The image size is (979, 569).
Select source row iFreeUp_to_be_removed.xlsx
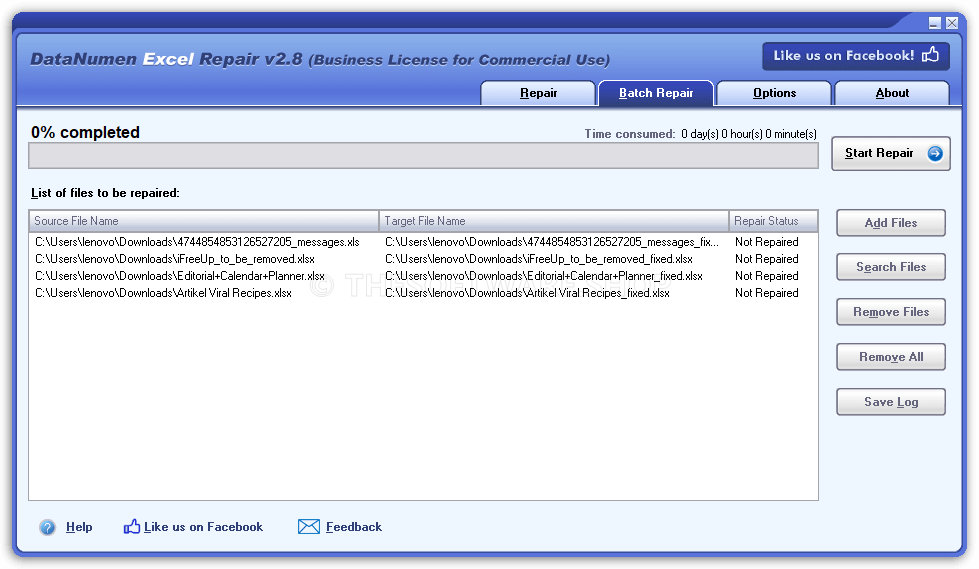[175, 259]
